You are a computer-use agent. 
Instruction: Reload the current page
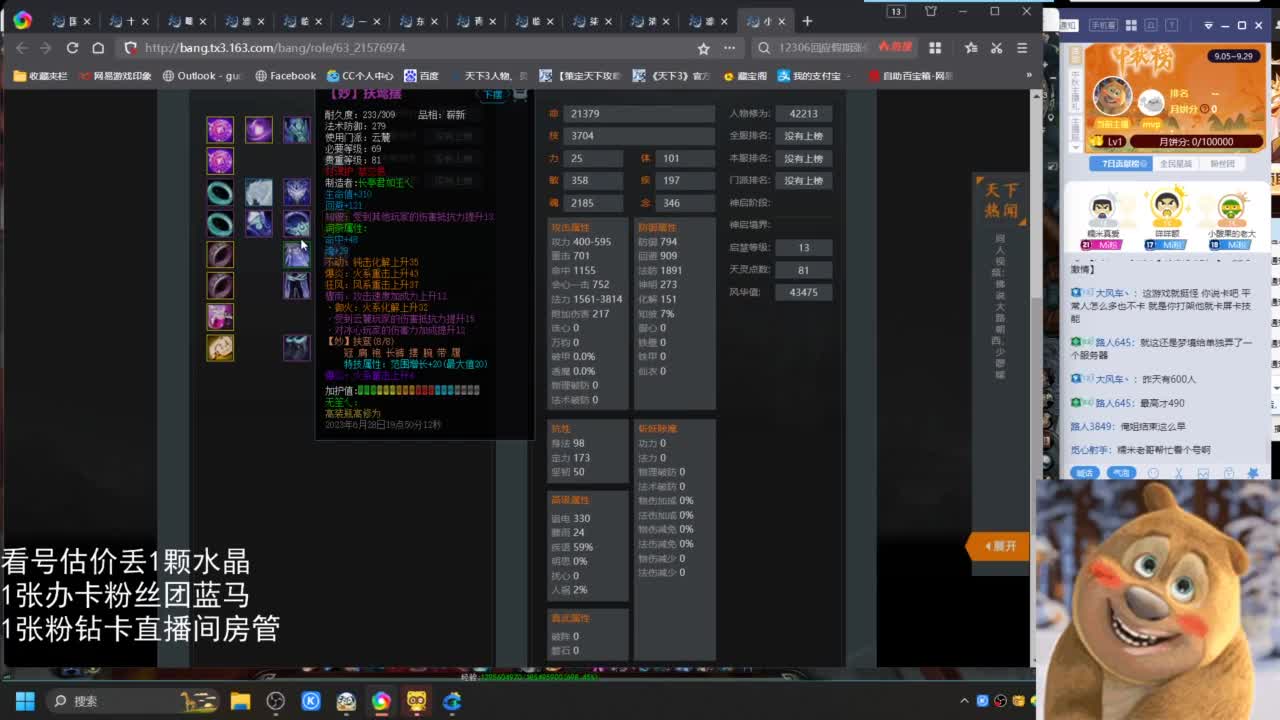72,48
